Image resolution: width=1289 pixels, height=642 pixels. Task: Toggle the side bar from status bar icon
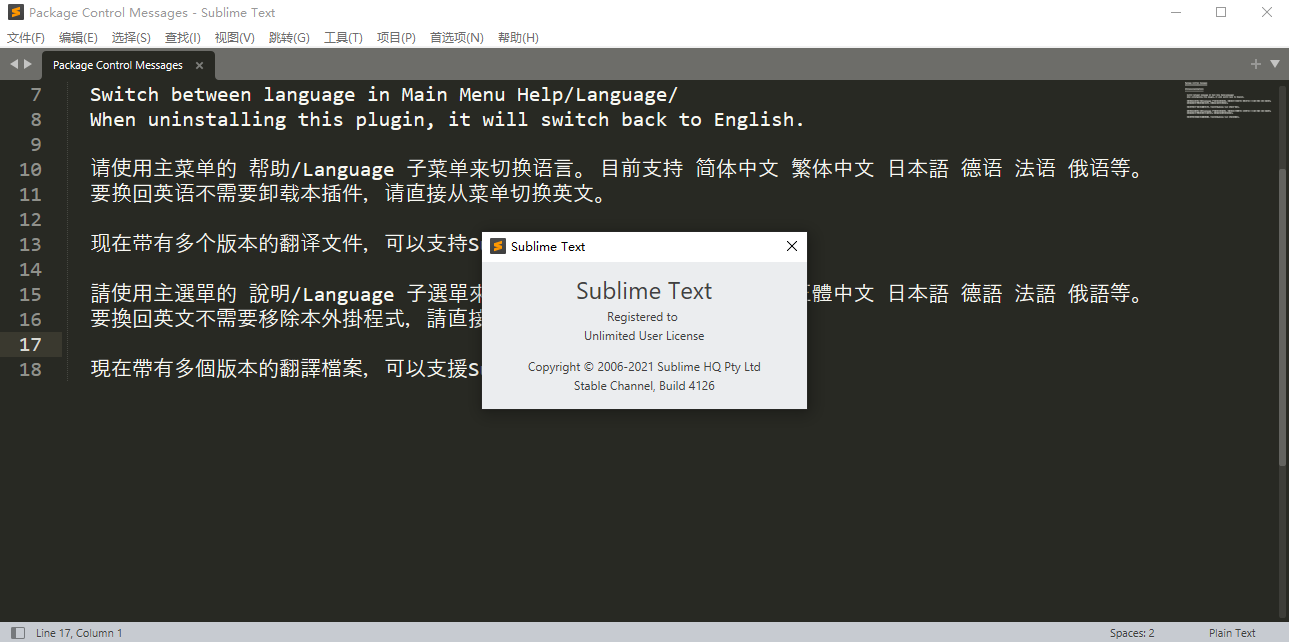click(17, 633)
